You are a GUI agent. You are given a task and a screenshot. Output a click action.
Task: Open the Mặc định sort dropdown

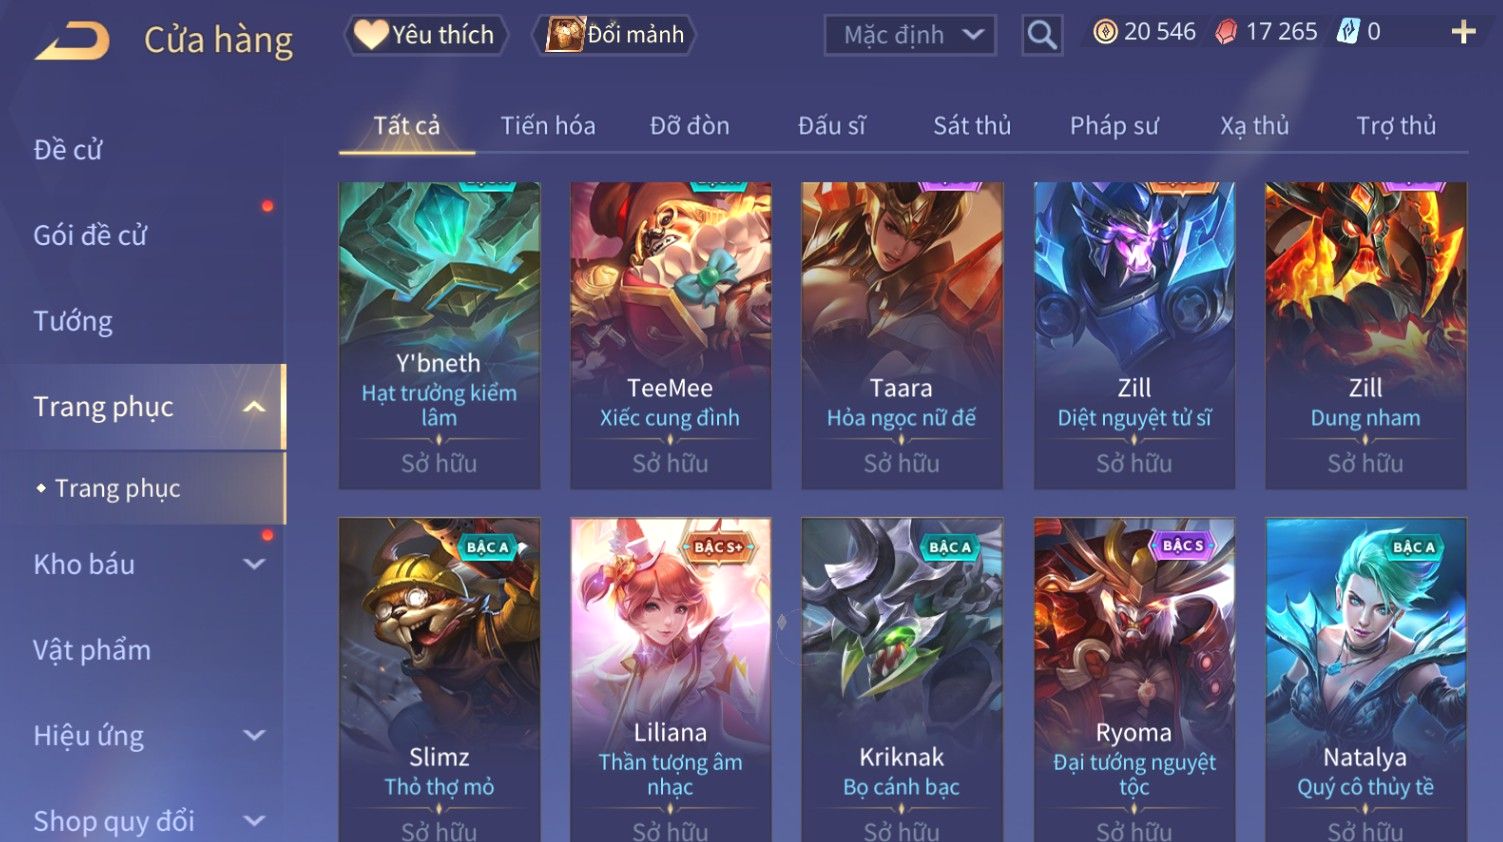tap(910, 35)
